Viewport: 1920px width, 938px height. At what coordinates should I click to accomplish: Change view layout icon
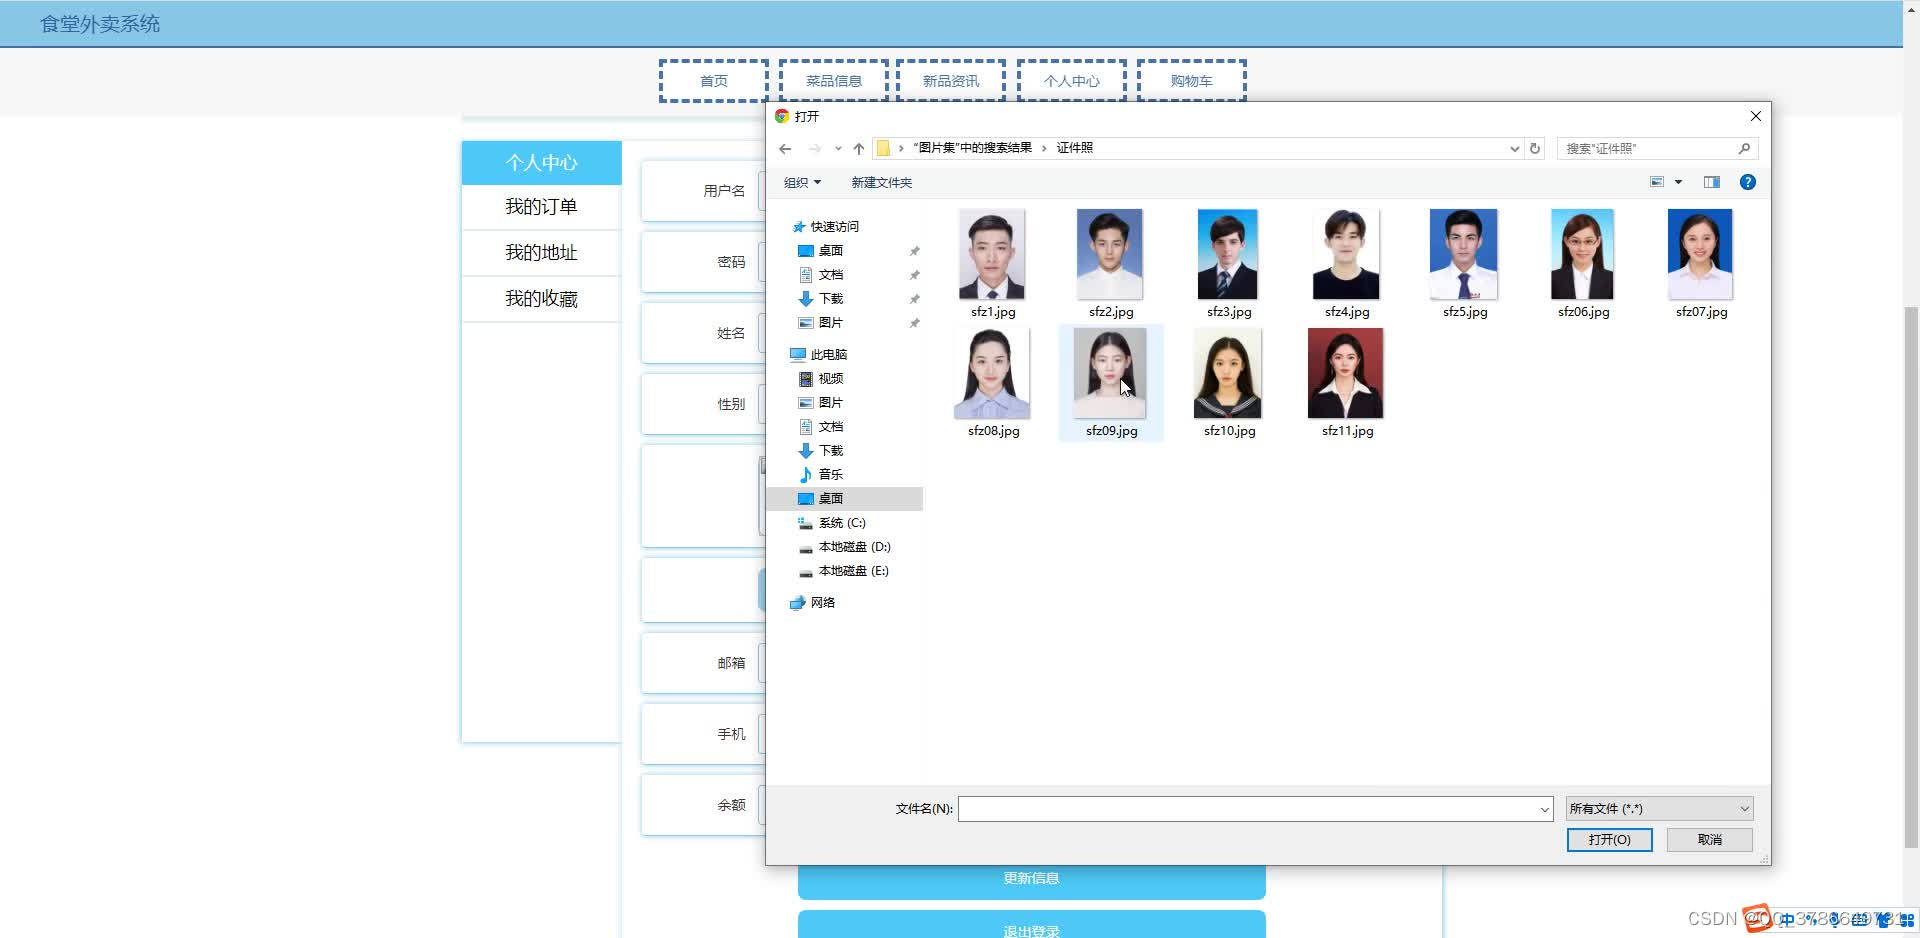[x=1657, y=182]
